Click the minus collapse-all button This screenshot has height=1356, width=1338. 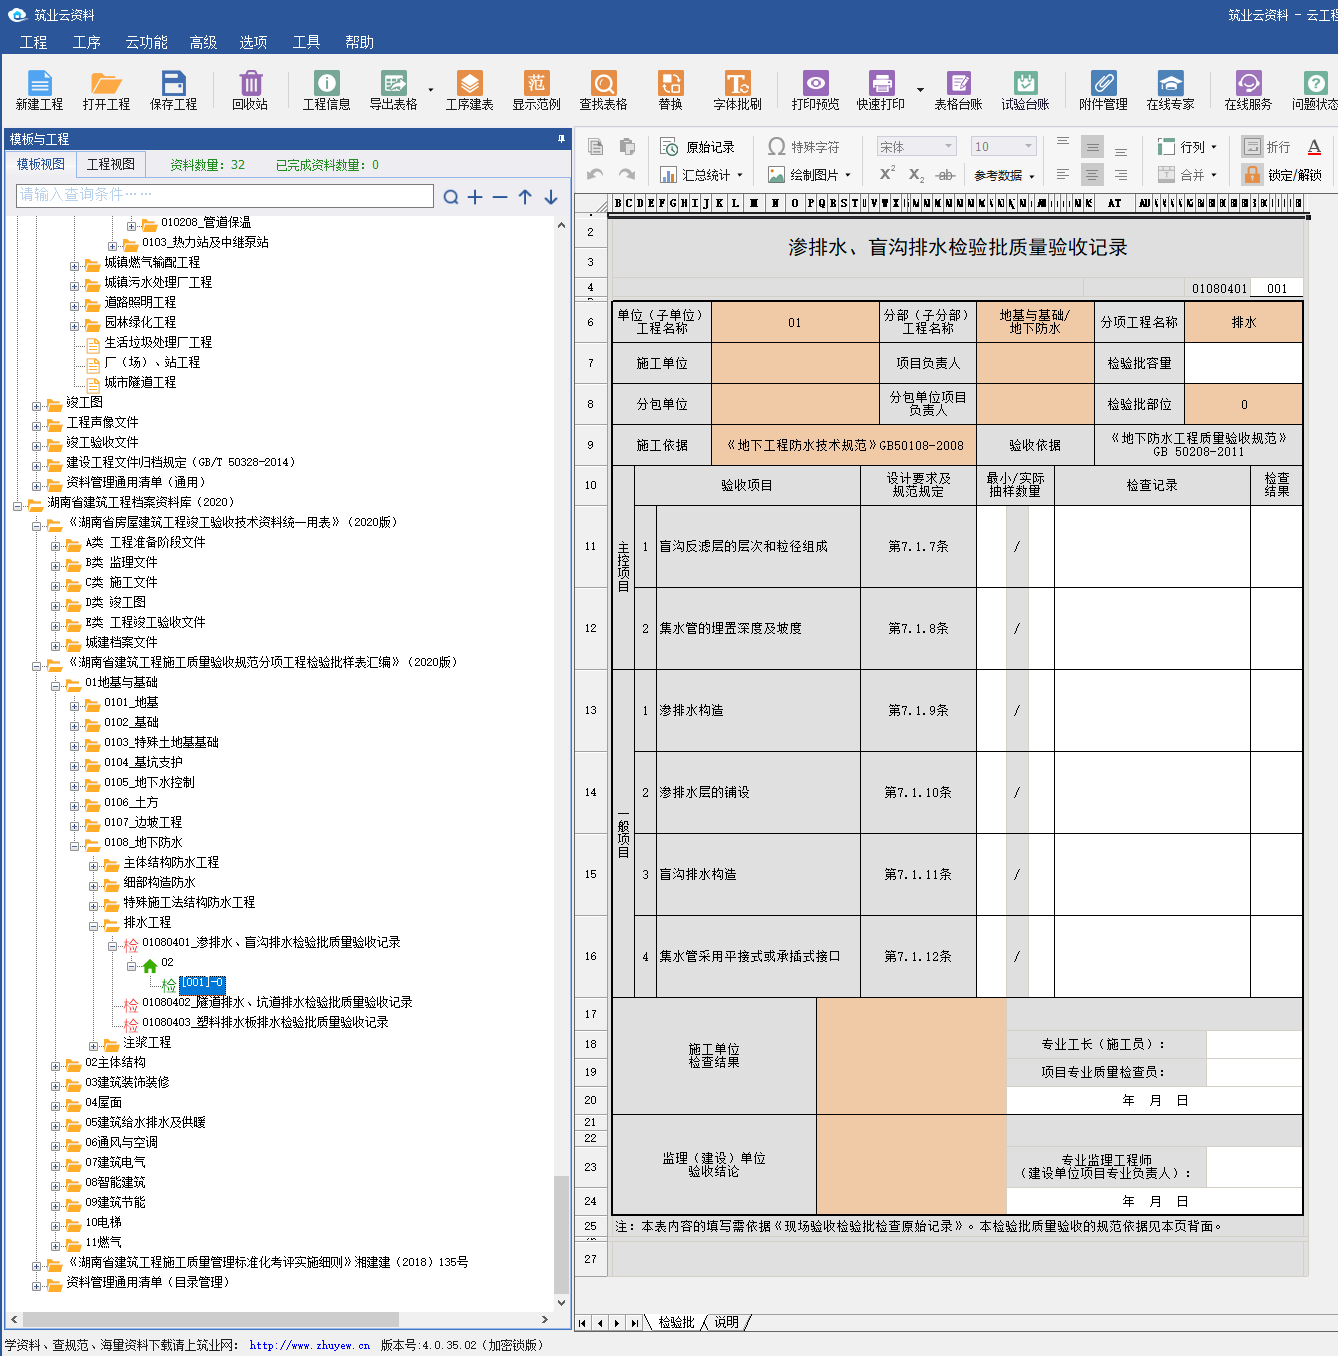pos(500,197)
